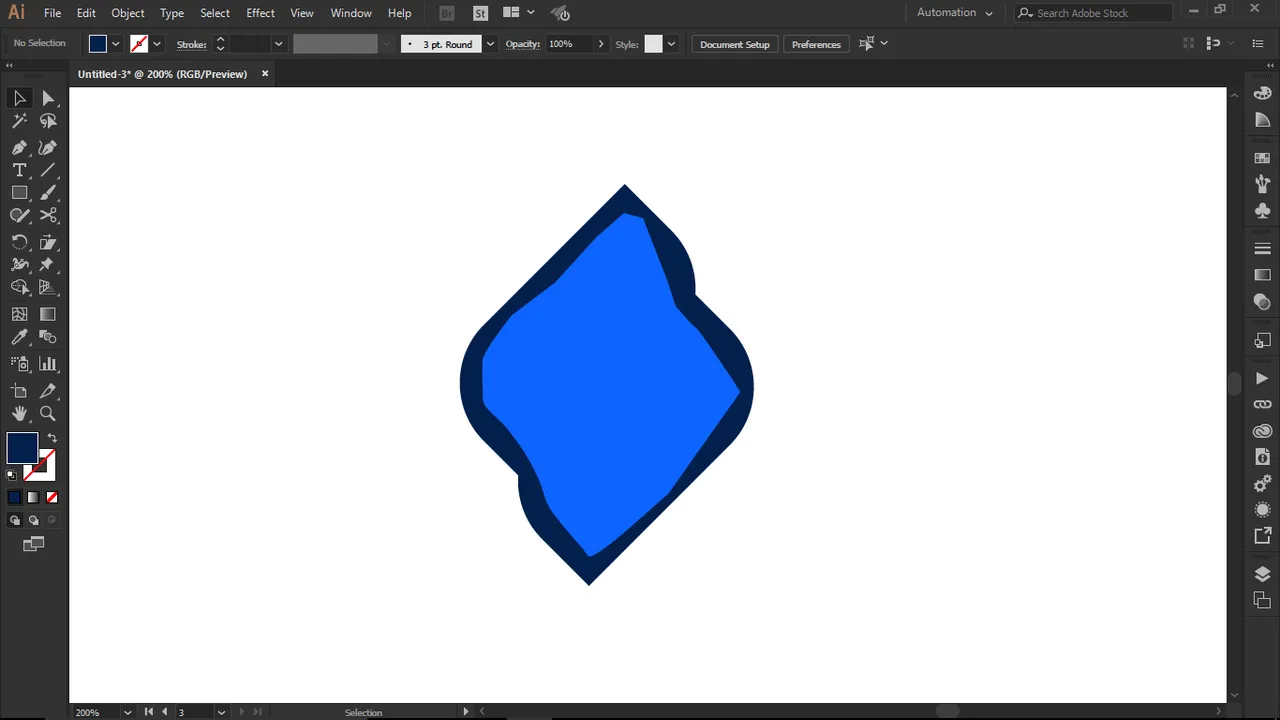This screenshot has height=720, width=1280.
Task: Open the Window menu
Action: (x=351, y=13)
